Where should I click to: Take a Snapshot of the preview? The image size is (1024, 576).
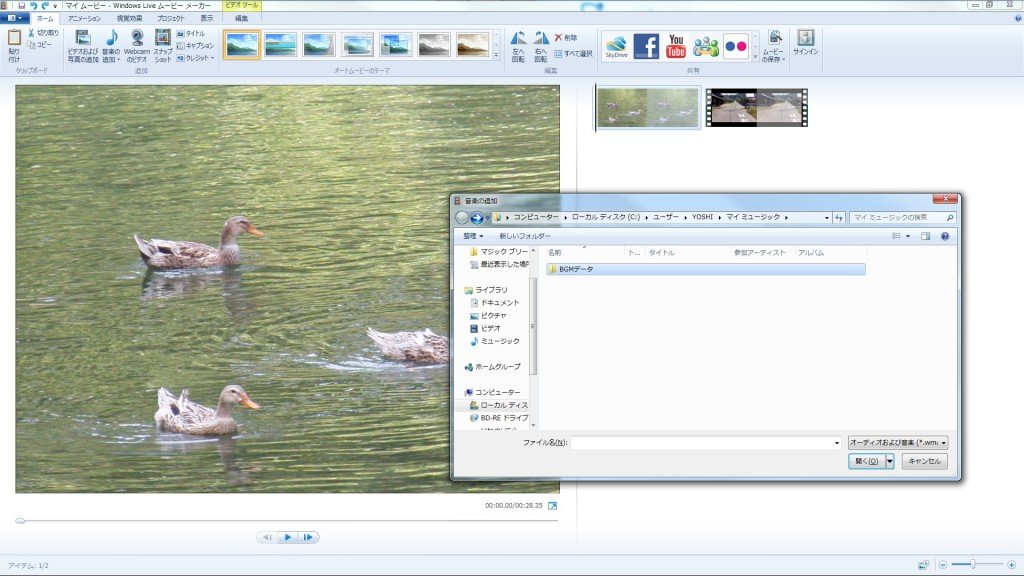[x=163, y=46]
